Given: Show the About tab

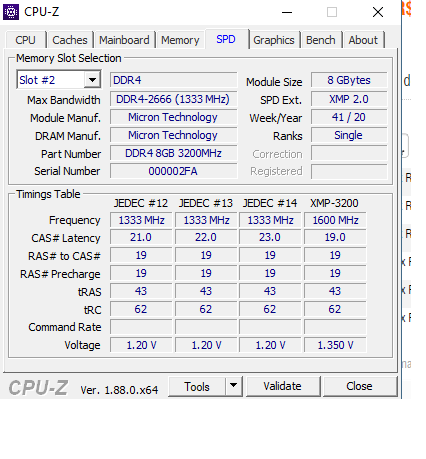Looking at the screenshot, I should [363, 40].
